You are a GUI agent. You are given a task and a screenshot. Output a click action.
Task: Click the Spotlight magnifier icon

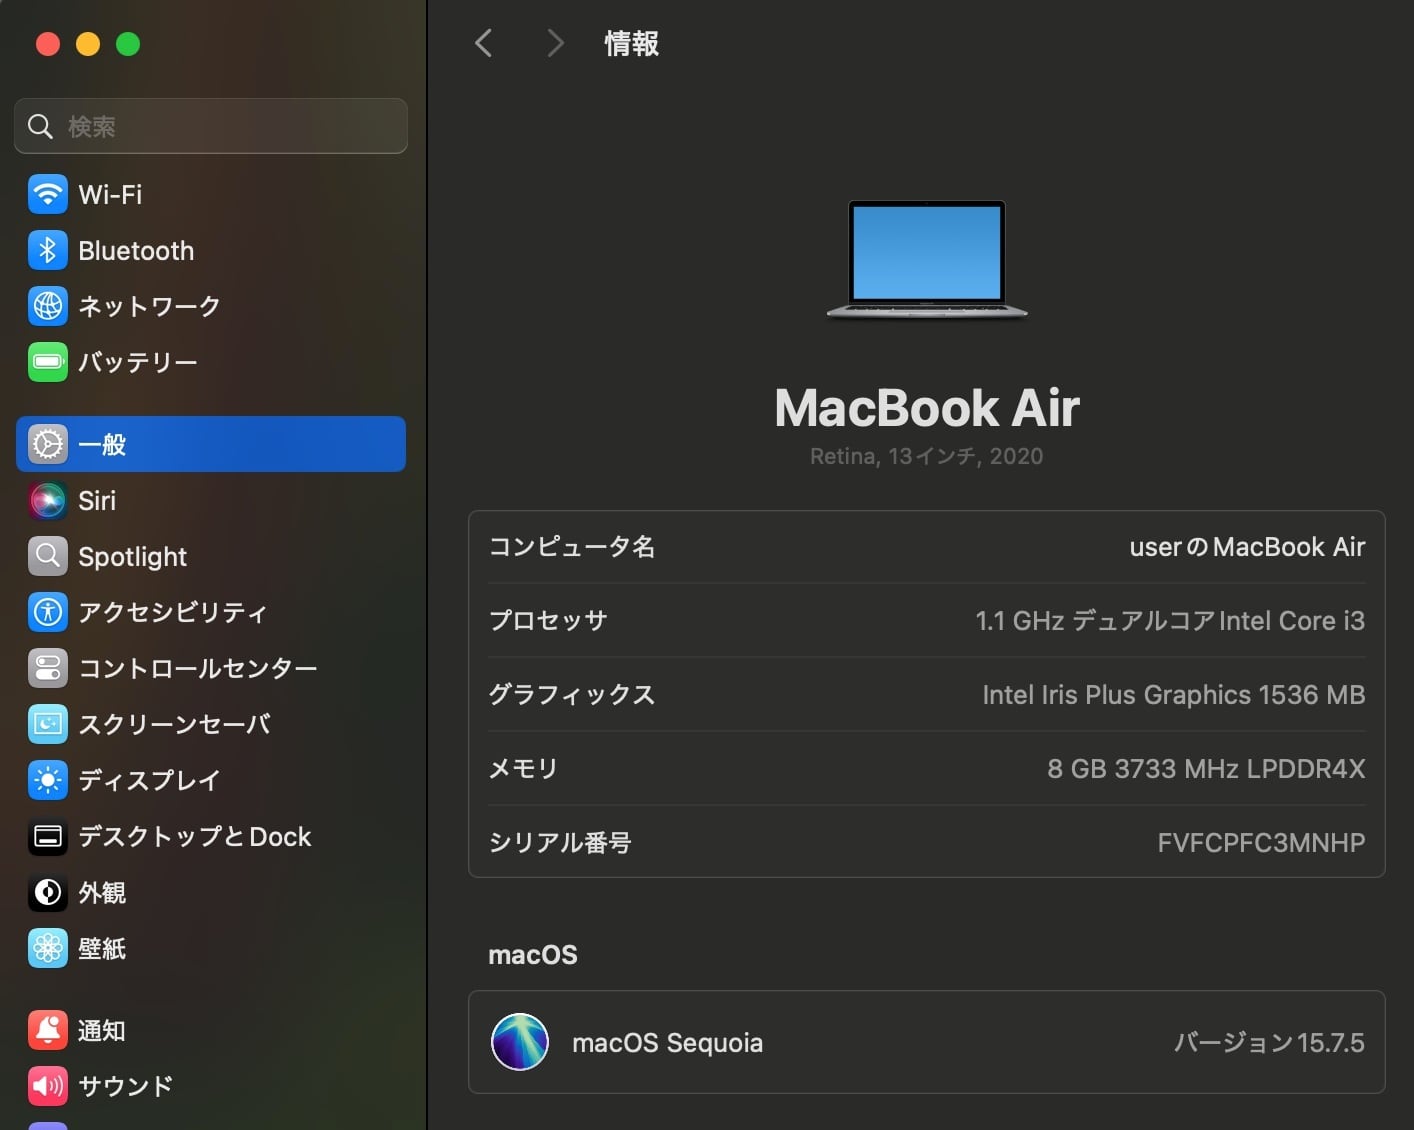48,556
